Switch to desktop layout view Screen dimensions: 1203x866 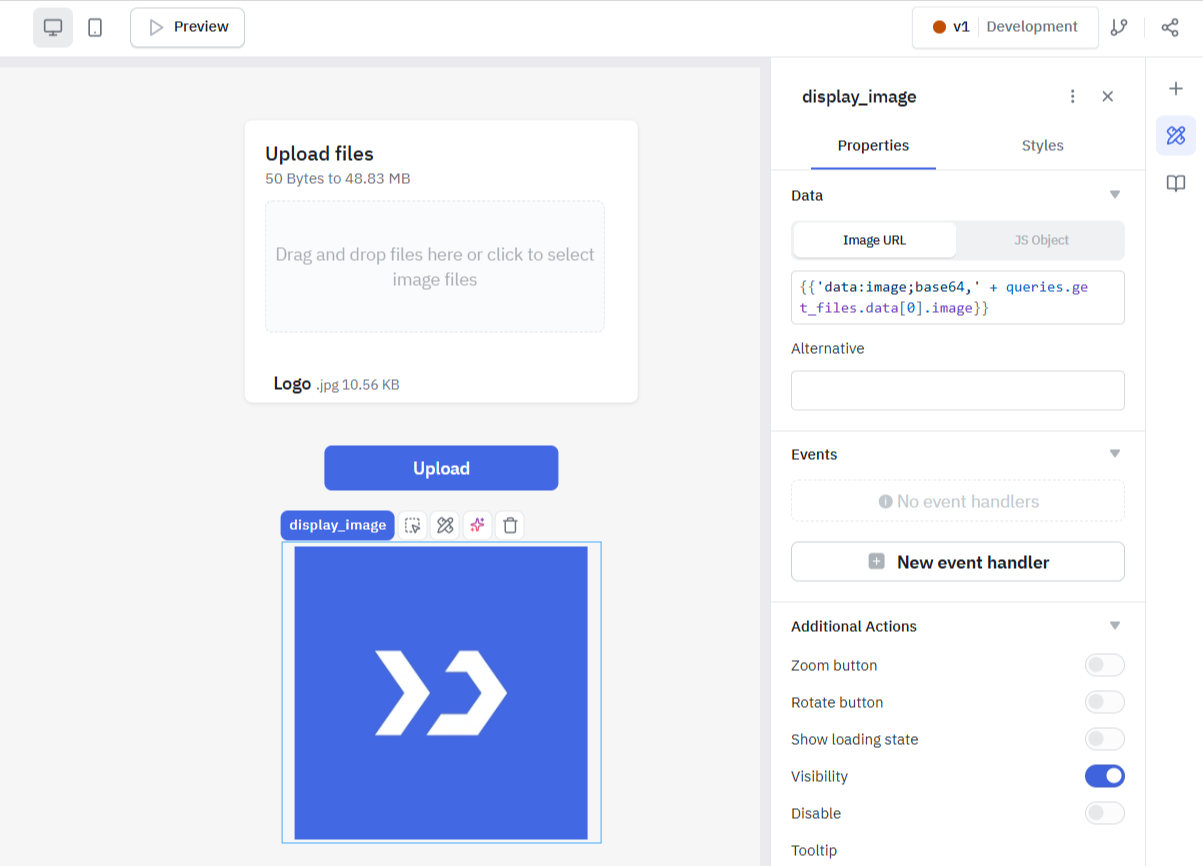(53, 28)
